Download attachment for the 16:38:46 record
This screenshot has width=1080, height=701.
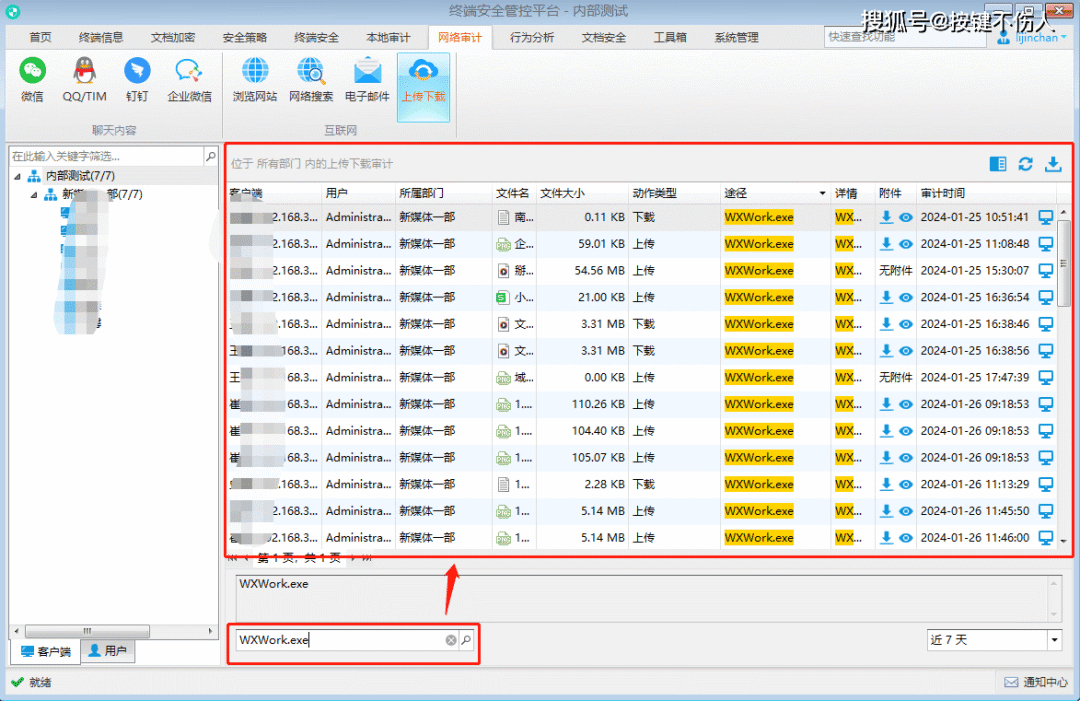[x=886, y=324]
